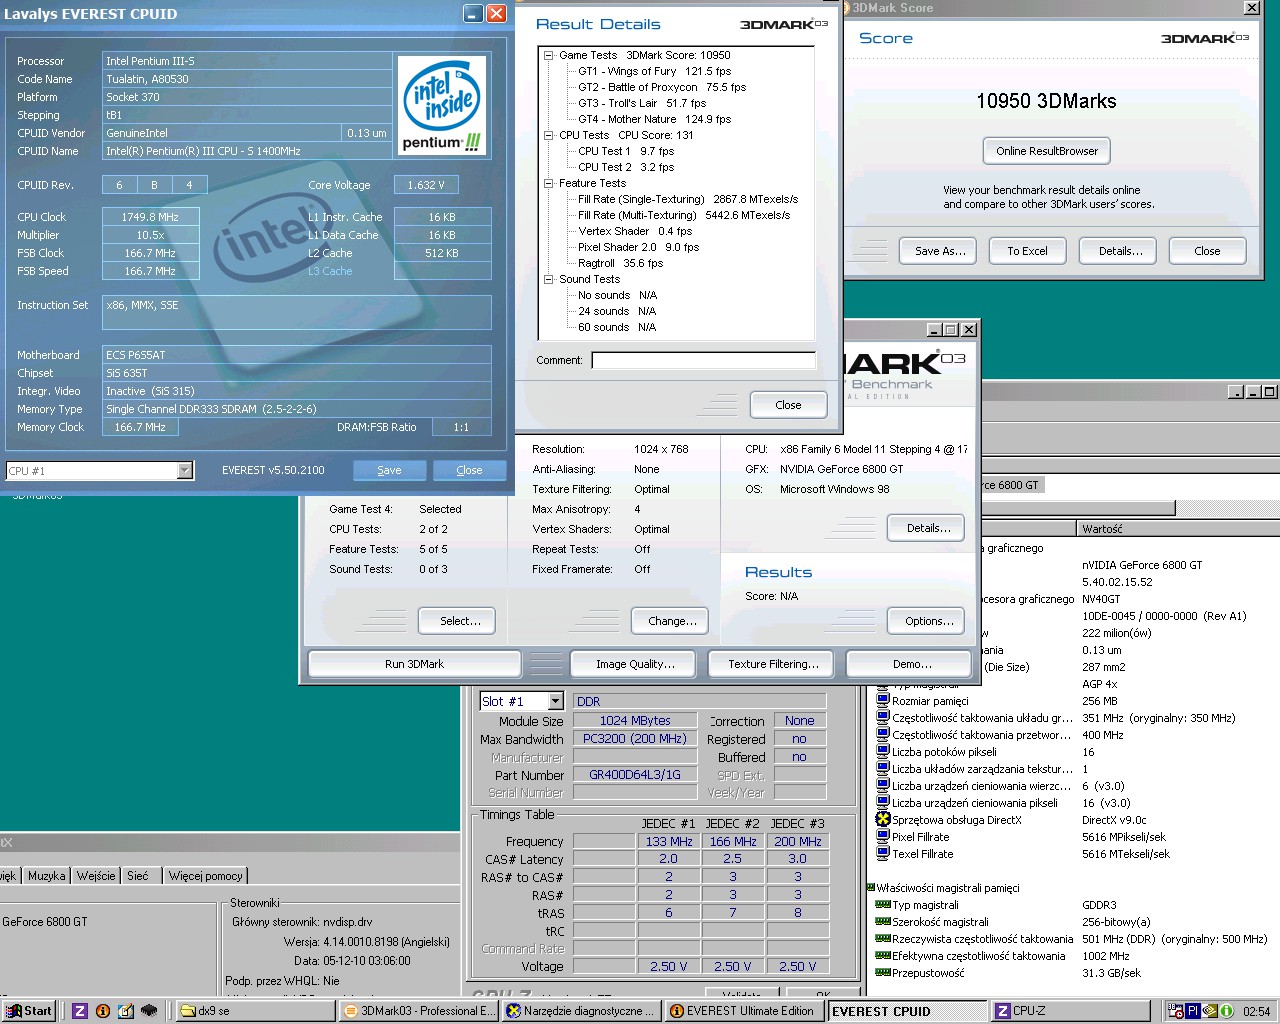Open the Start menu
This screenshot has height=1024, width=1280.
tap(28, 1011)
